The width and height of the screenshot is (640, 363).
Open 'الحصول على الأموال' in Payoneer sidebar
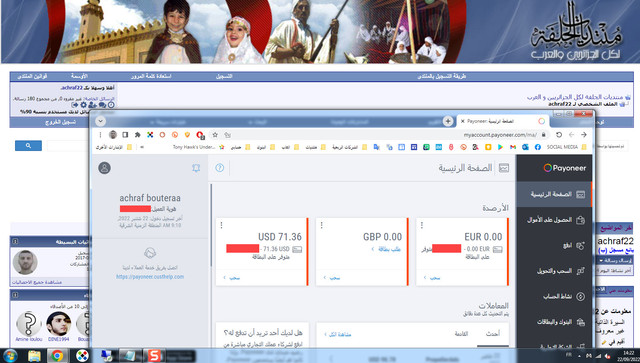554,220
